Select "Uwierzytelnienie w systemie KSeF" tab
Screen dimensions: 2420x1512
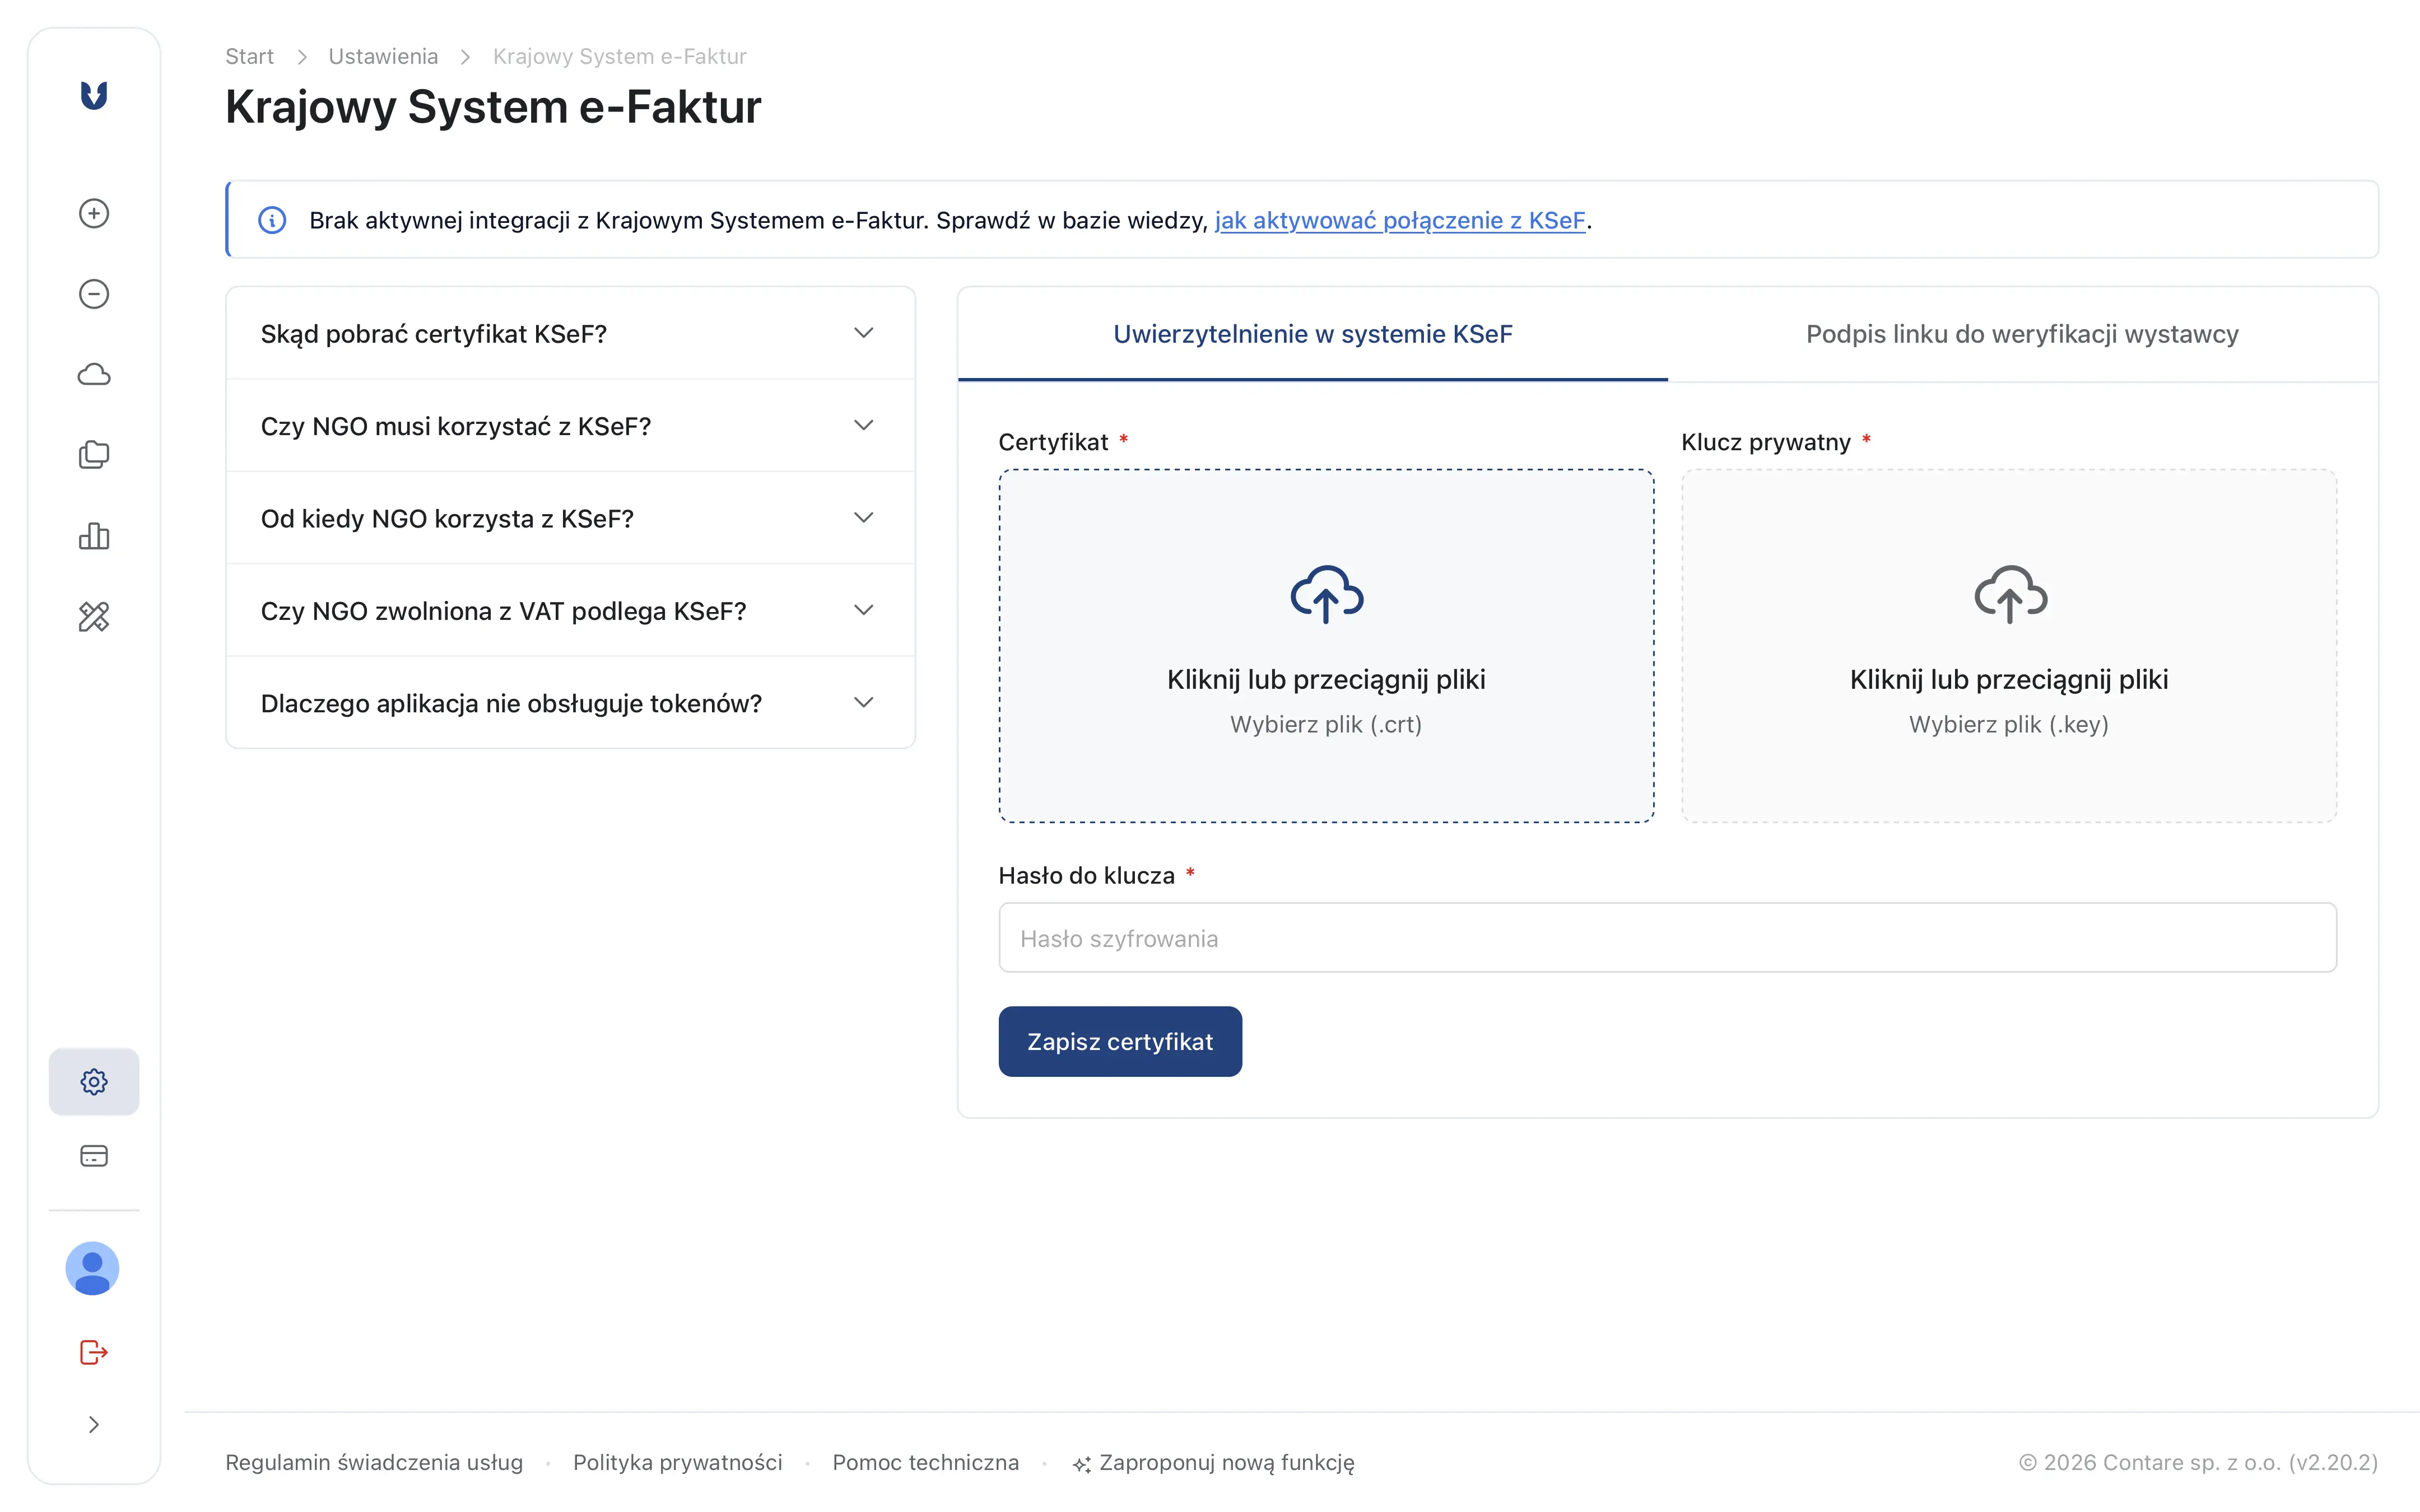(x=1312, y=334)
